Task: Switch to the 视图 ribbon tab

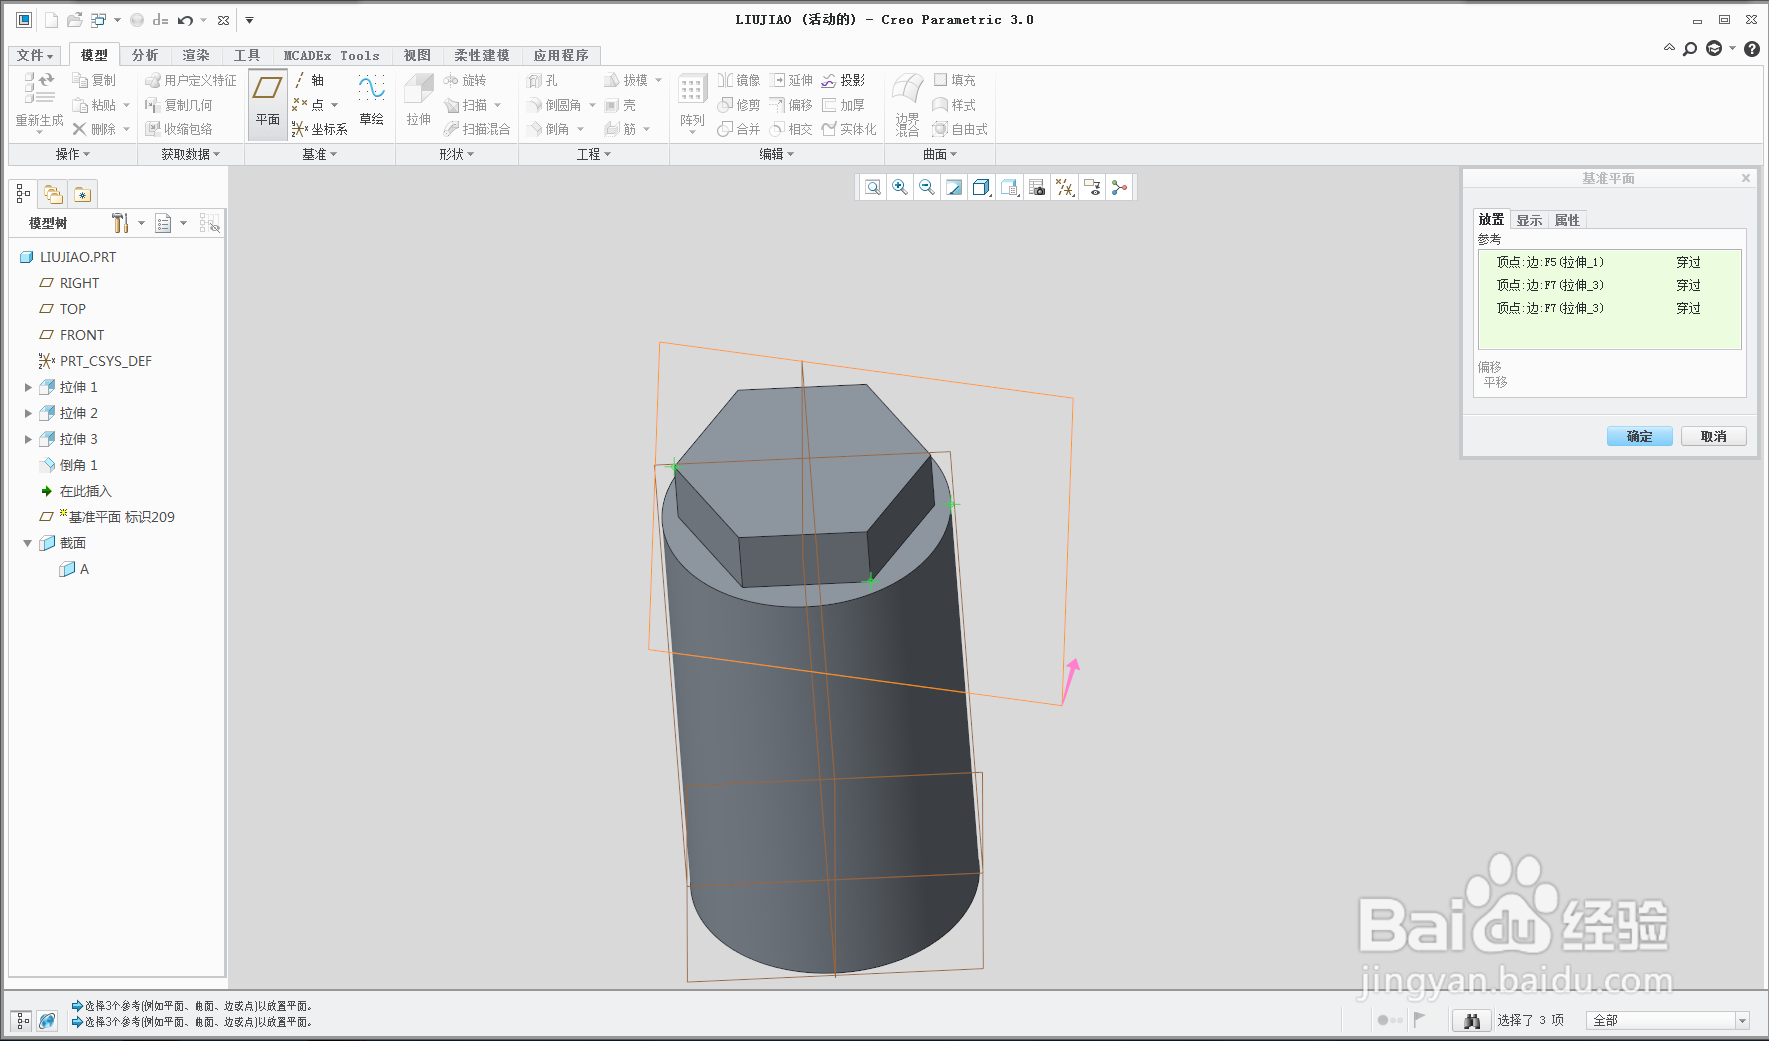Action: [417, 56]
